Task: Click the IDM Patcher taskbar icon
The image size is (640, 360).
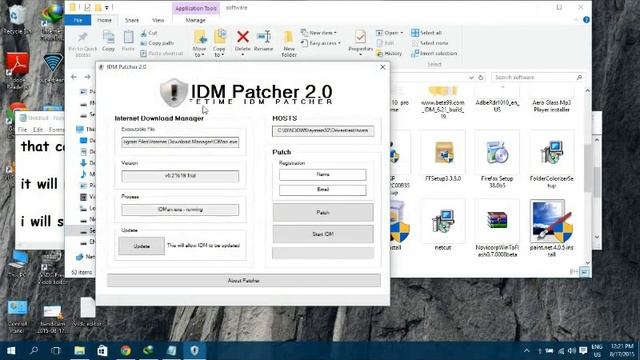Action: (195, 350)
